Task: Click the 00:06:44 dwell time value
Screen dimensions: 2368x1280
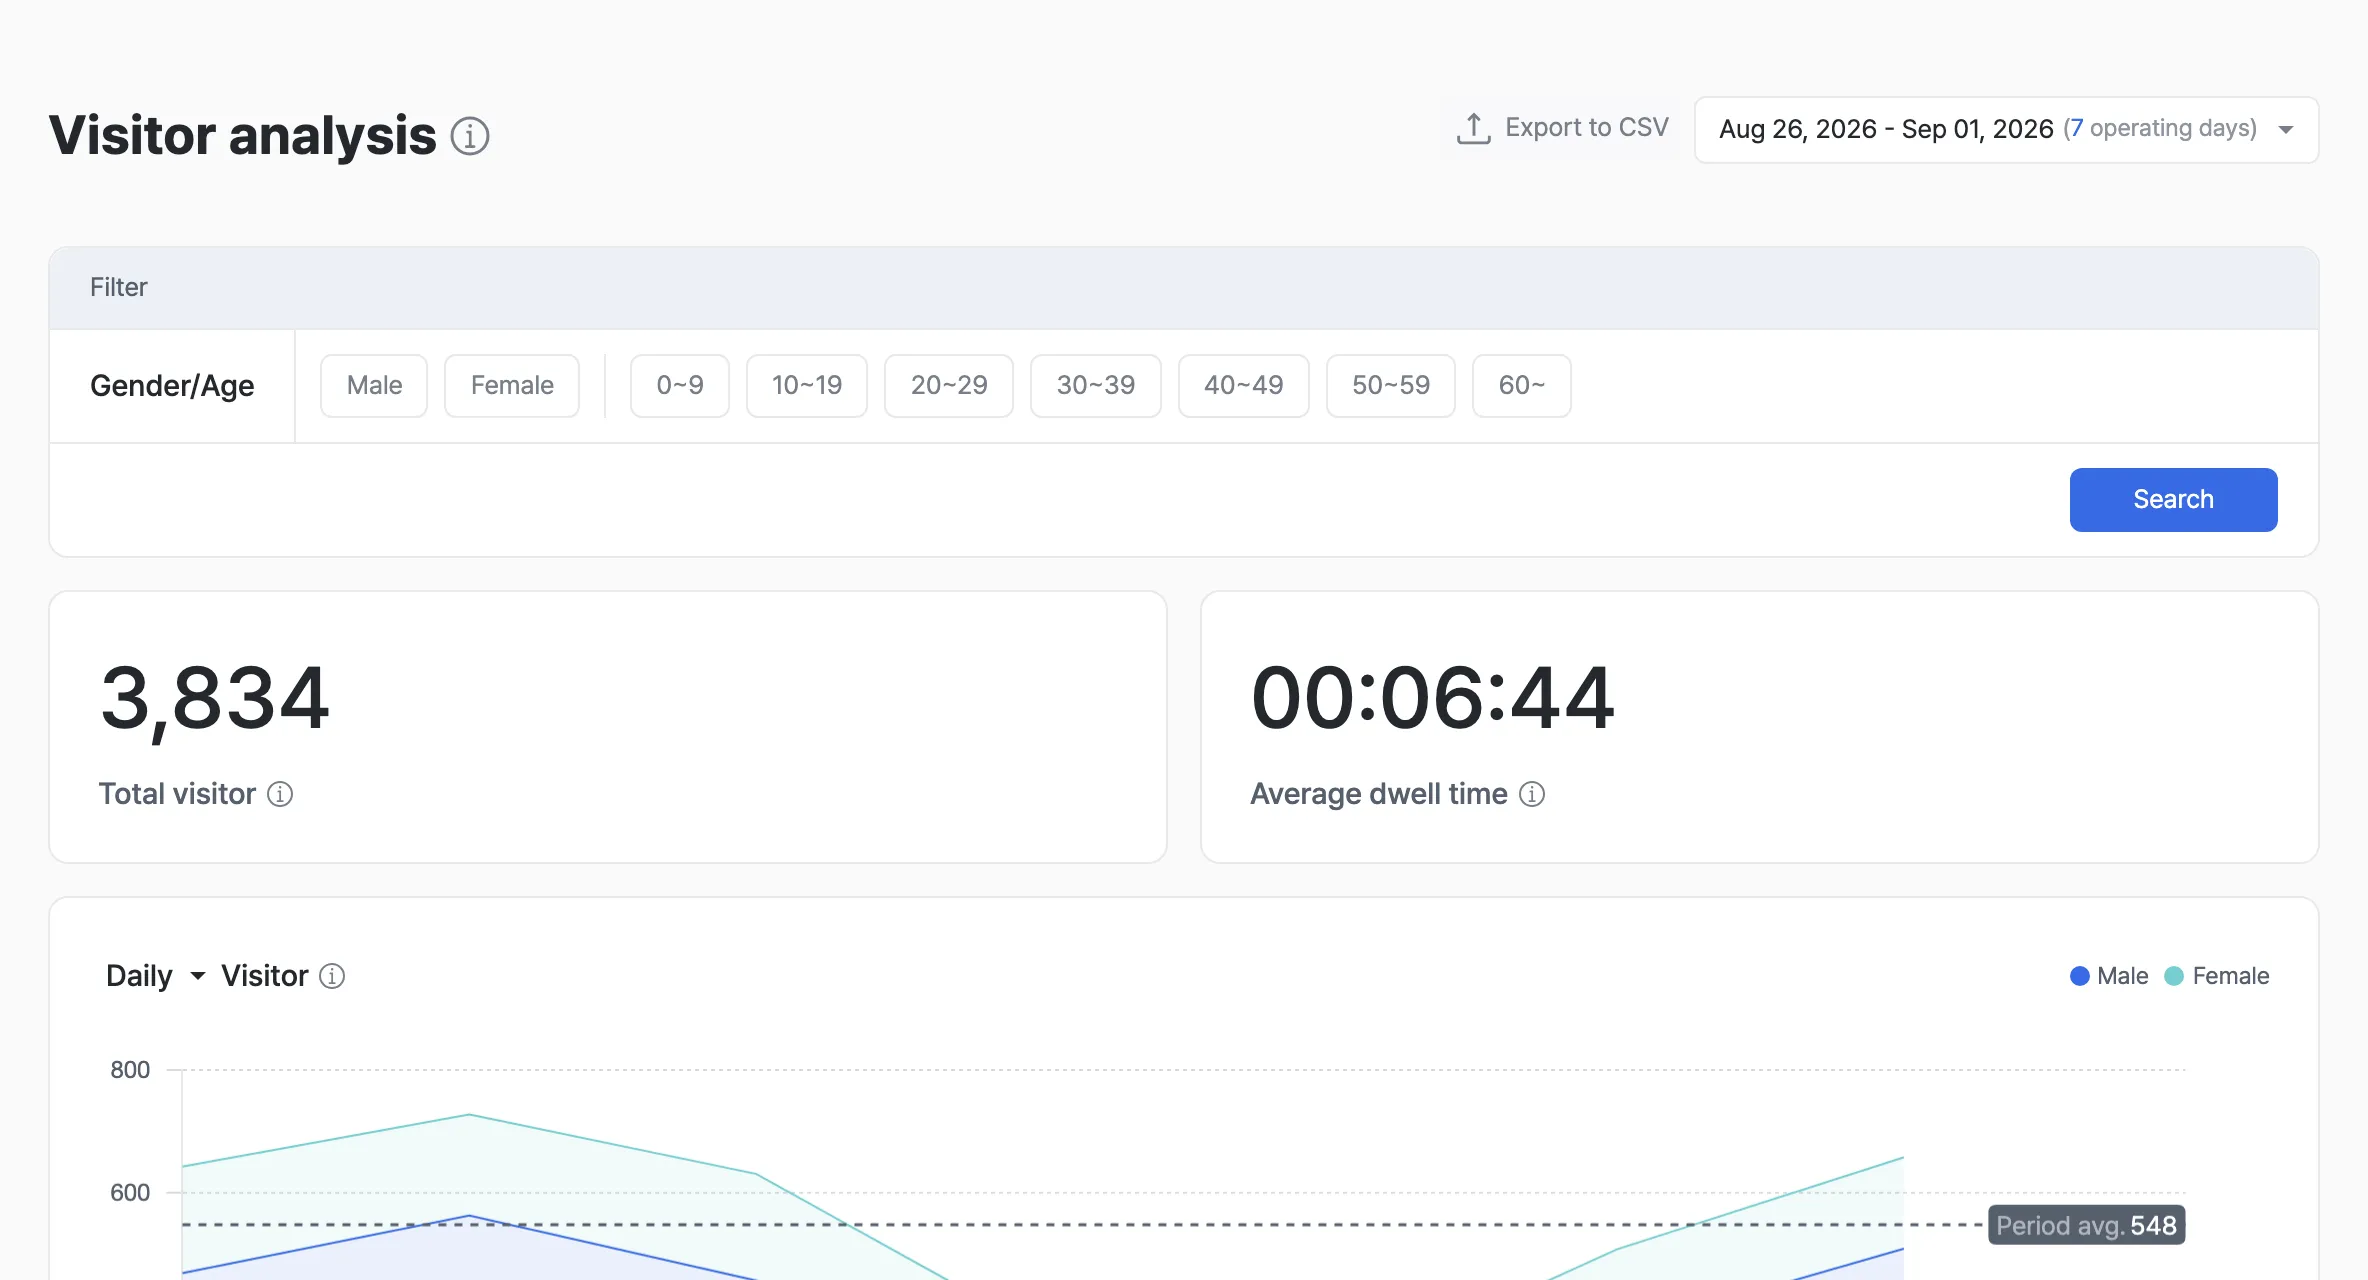Action: pos(1433,698)
